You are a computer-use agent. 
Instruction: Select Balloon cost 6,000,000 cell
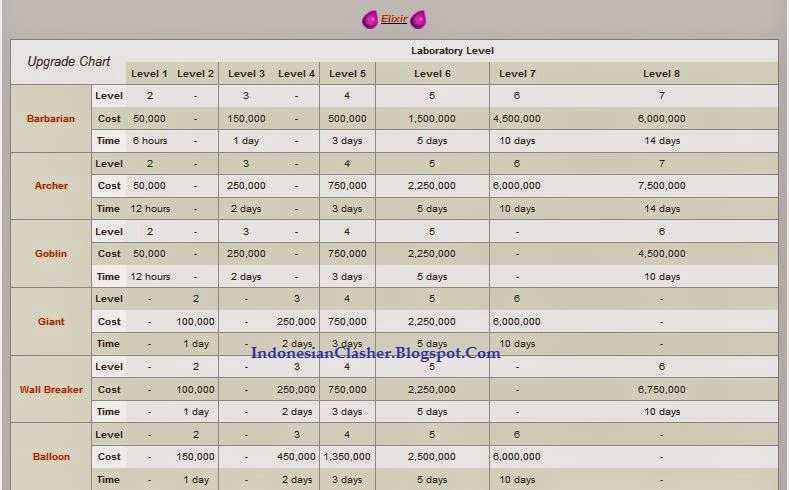point(517,457)
